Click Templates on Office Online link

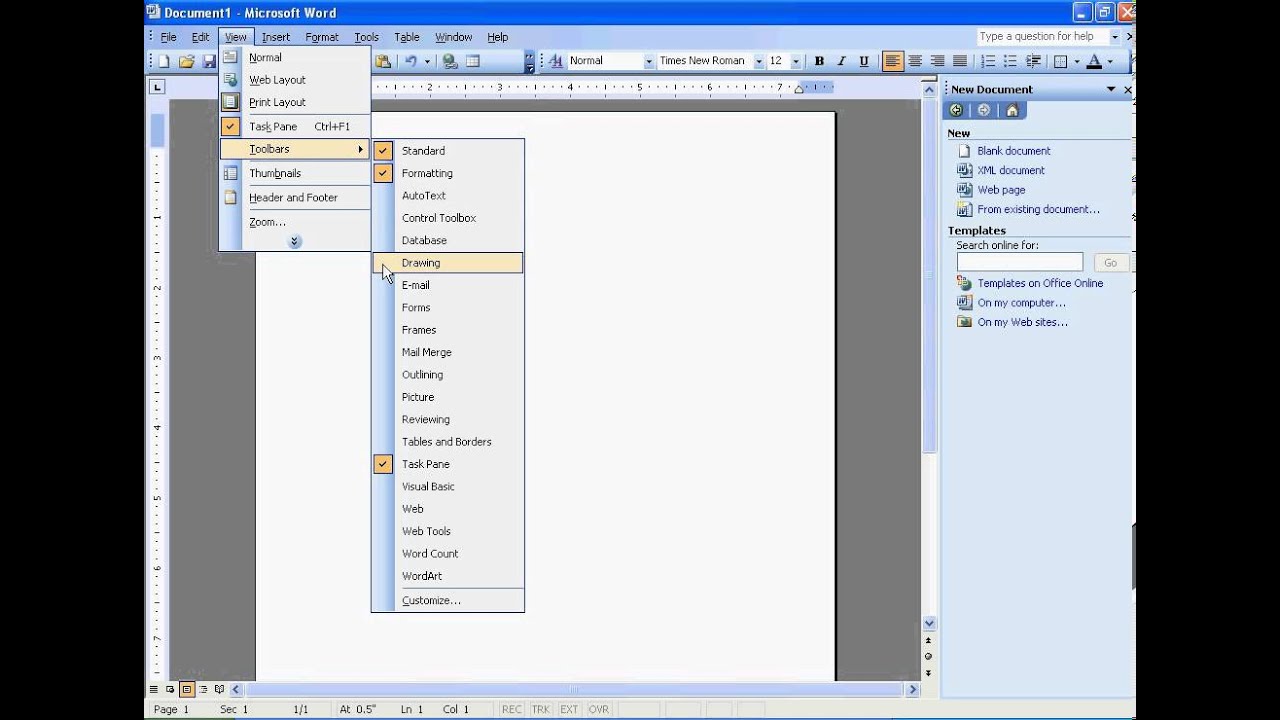click(1040, 283)
